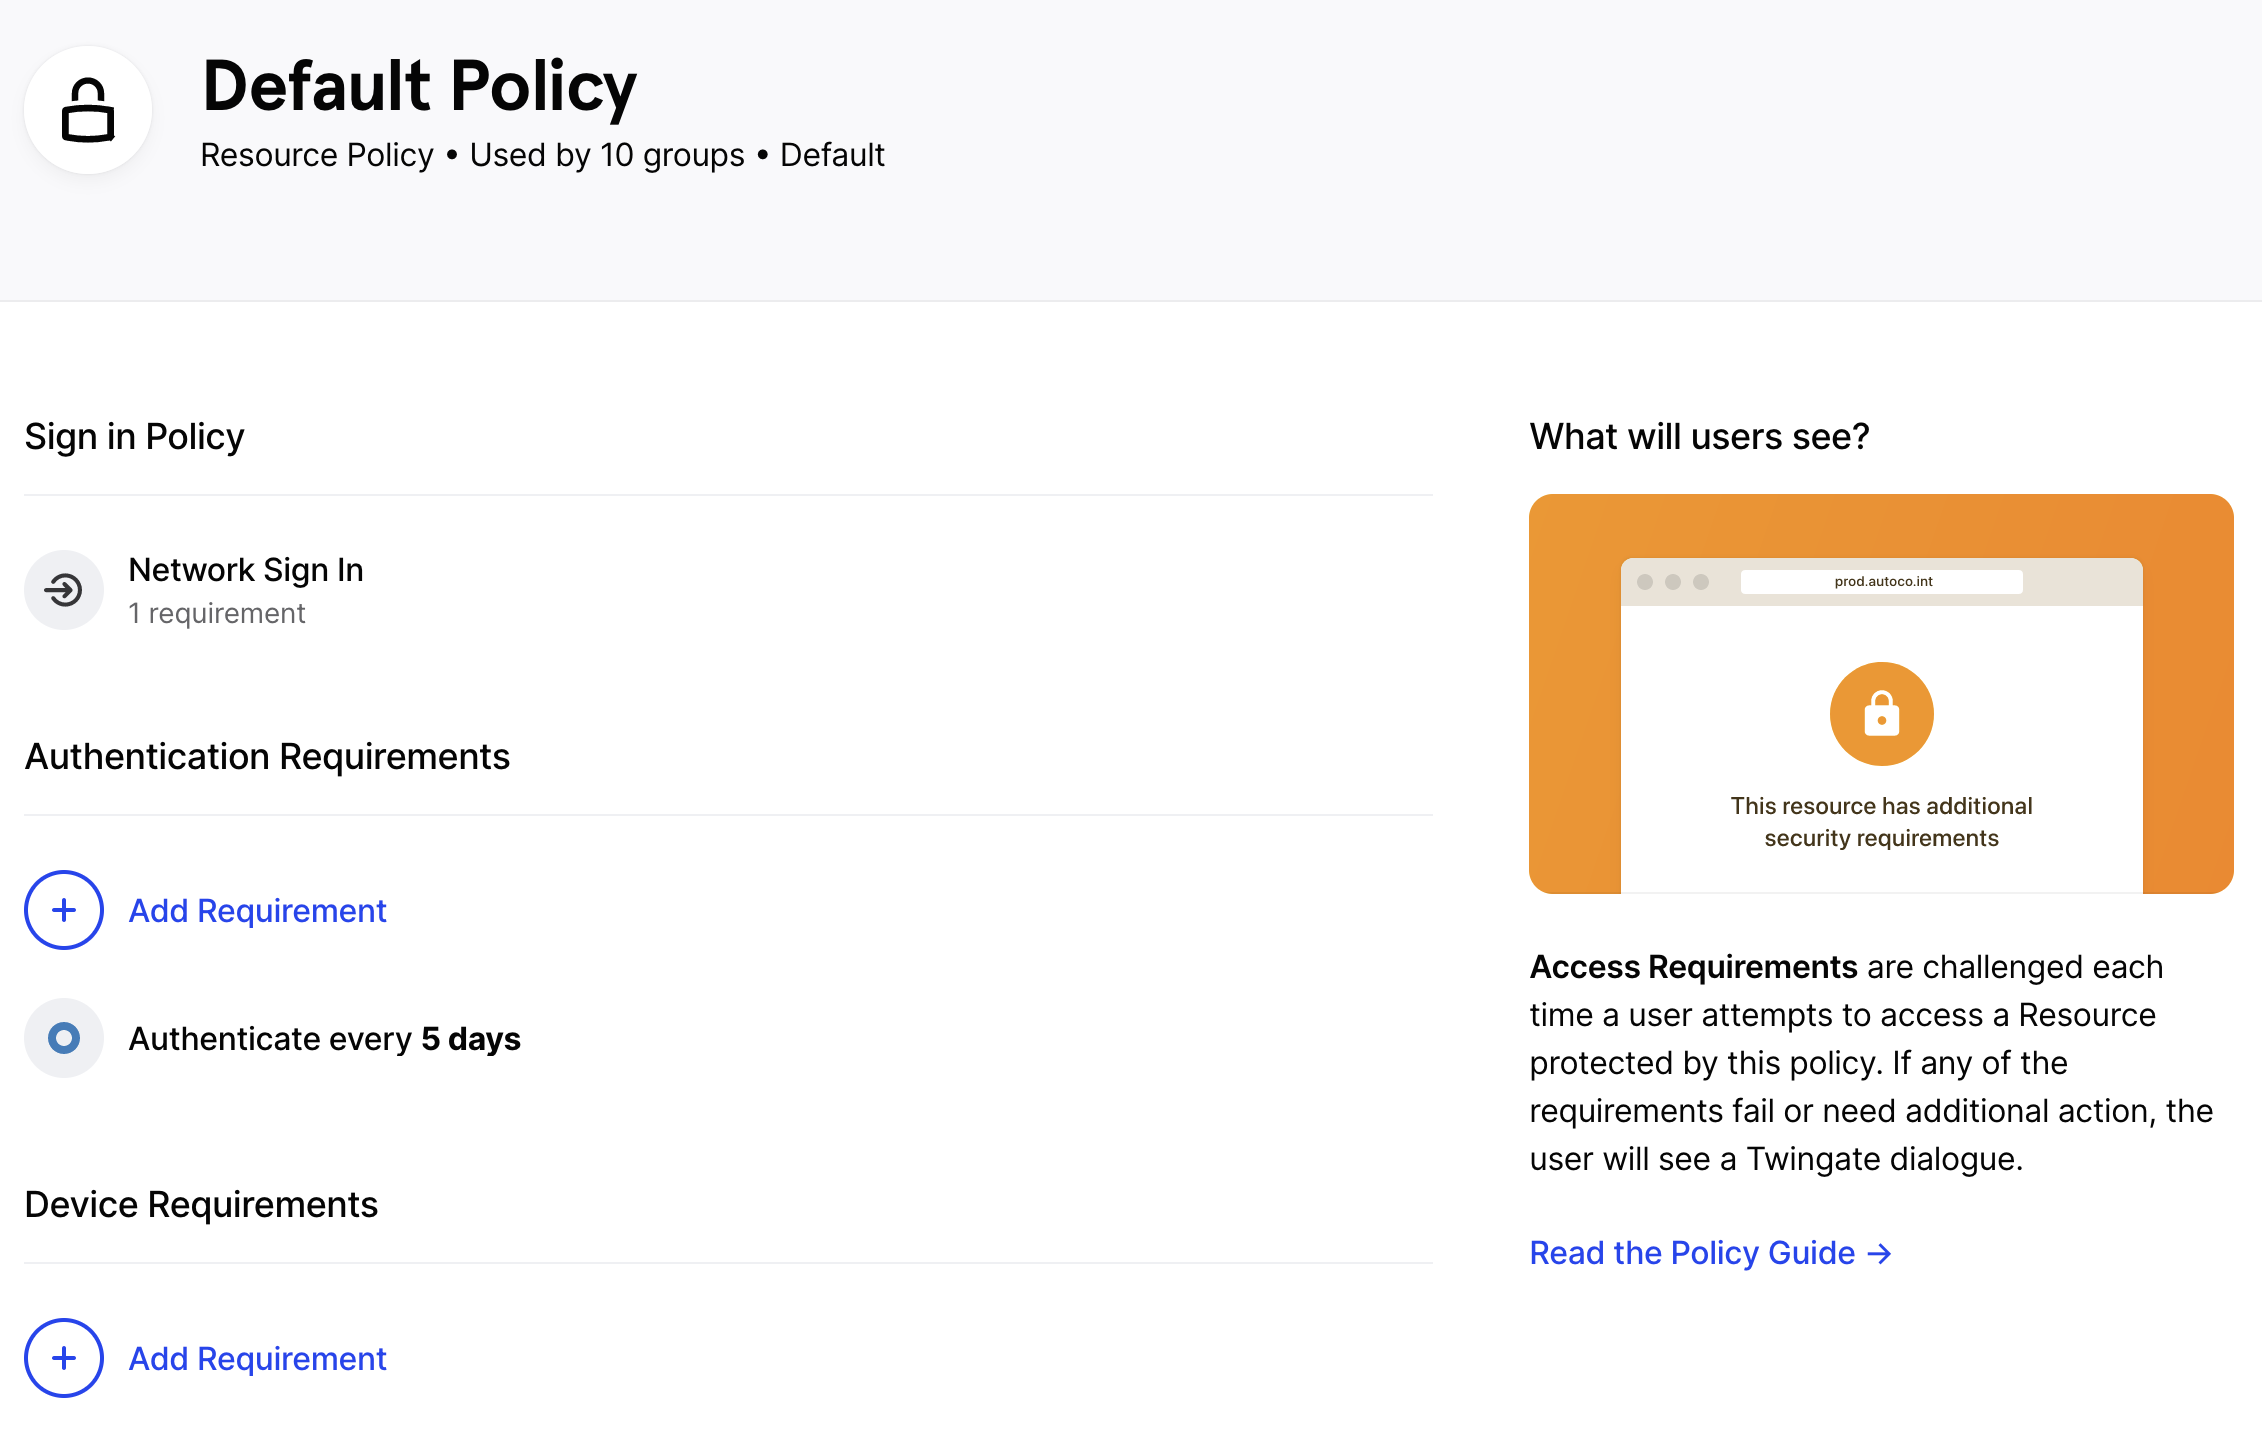Click the Device Requirements section heading
The height and width of the screenshot is (1450, 2262).
(x=201, y=1205)
